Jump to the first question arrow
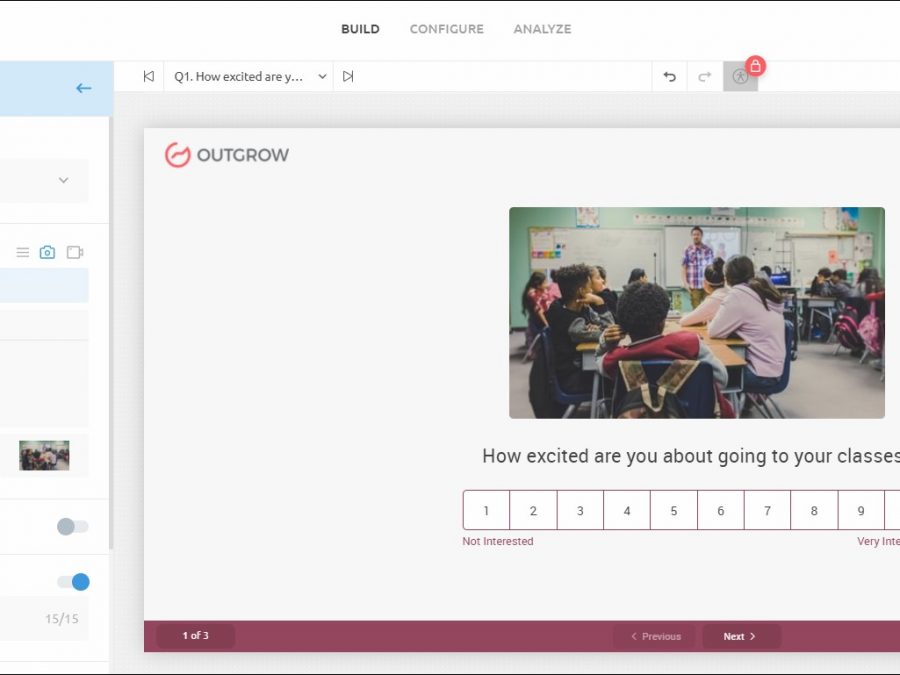900x675 pixels. 148,76
